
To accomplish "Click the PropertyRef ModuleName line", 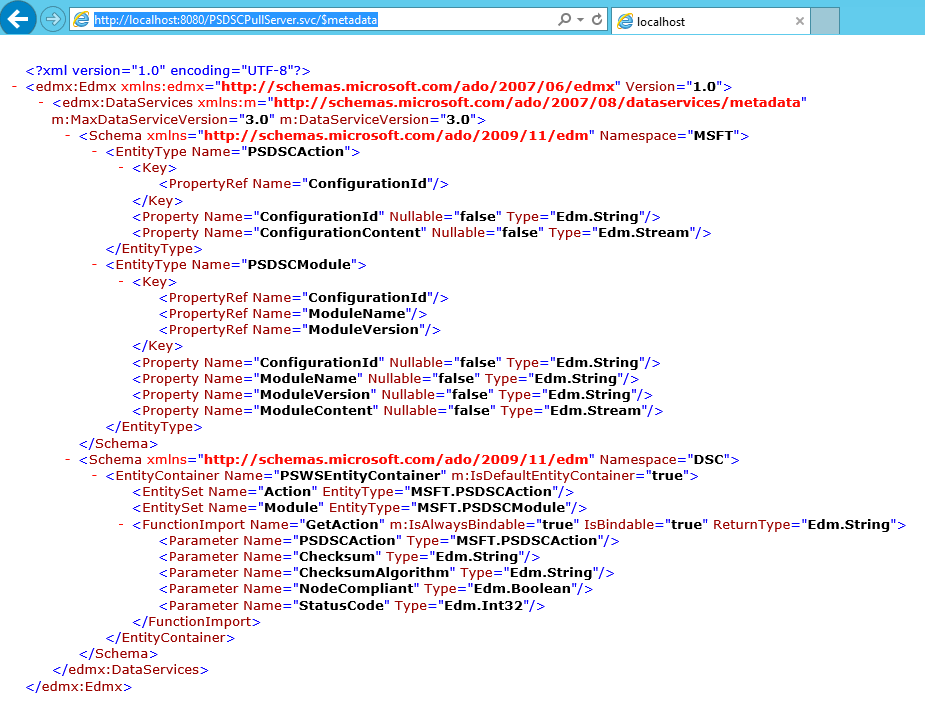I will pos(293,314).
